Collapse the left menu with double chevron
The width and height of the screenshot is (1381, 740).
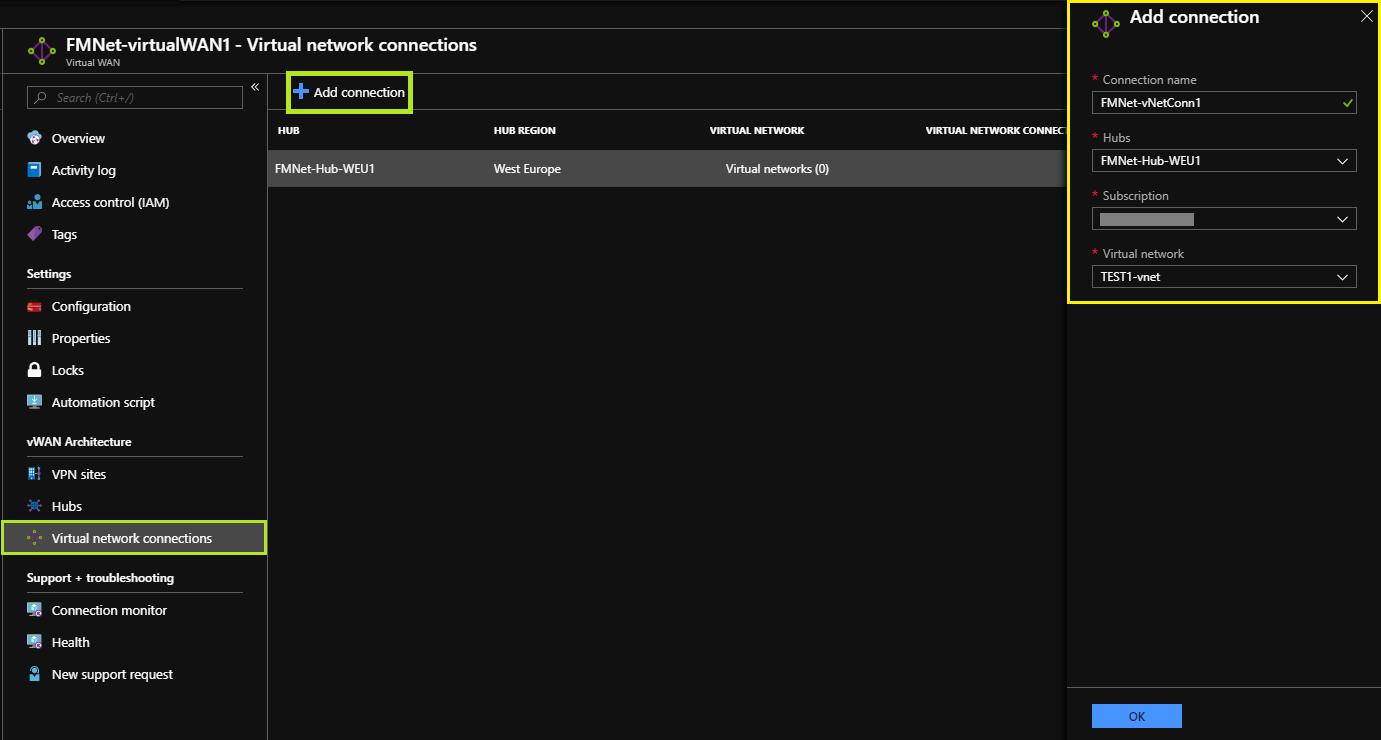[255, 88]
